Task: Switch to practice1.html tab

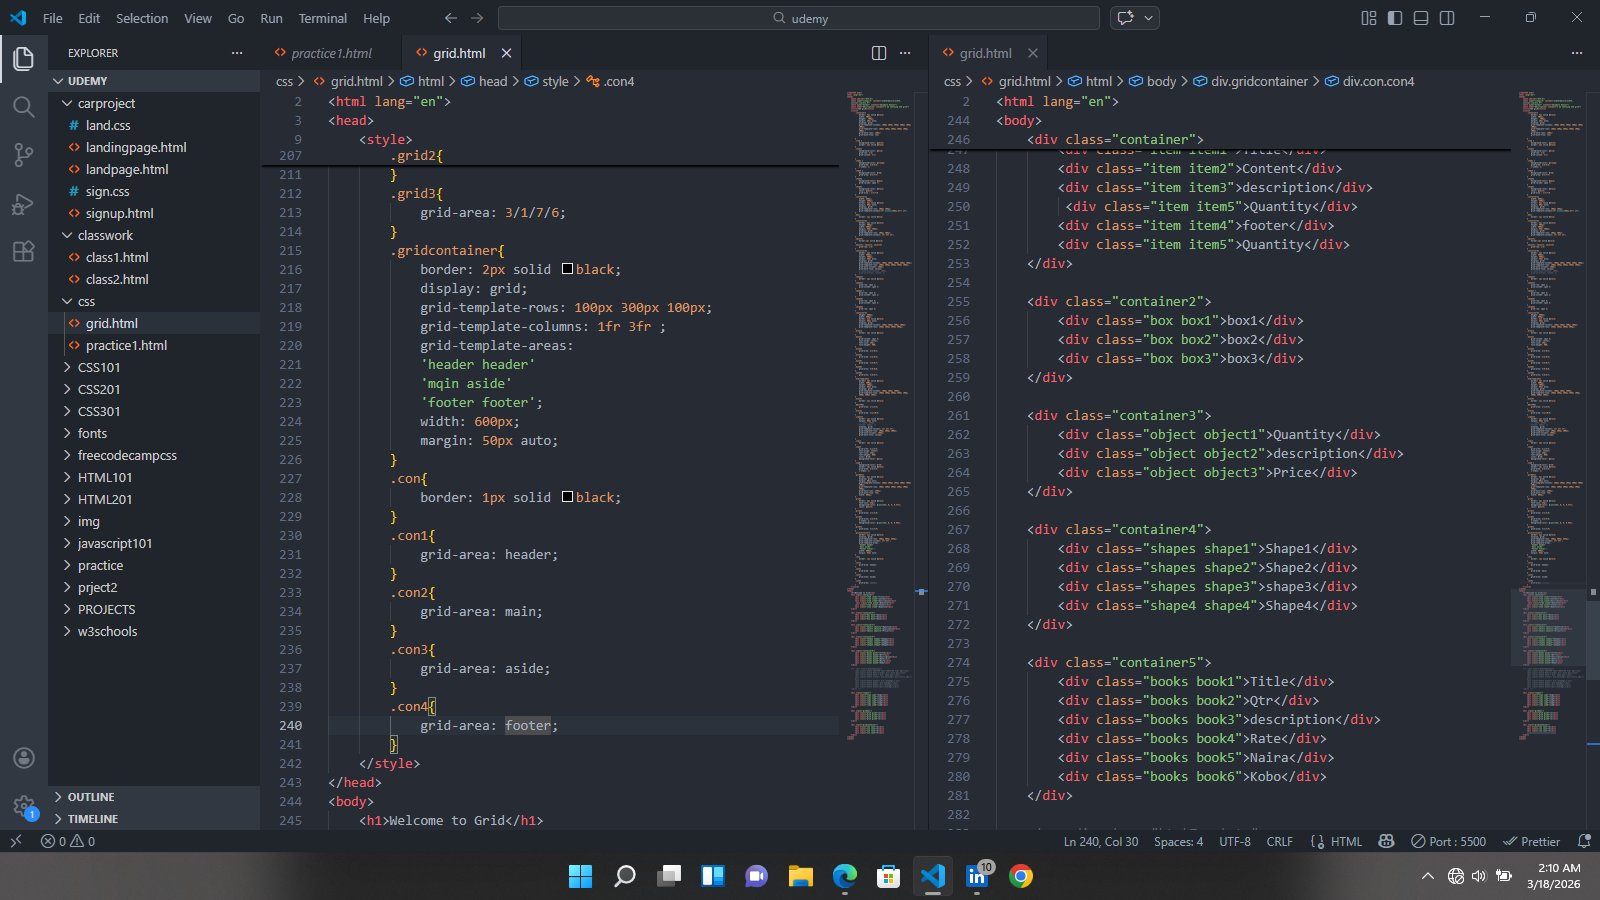Action: (331, 53)
